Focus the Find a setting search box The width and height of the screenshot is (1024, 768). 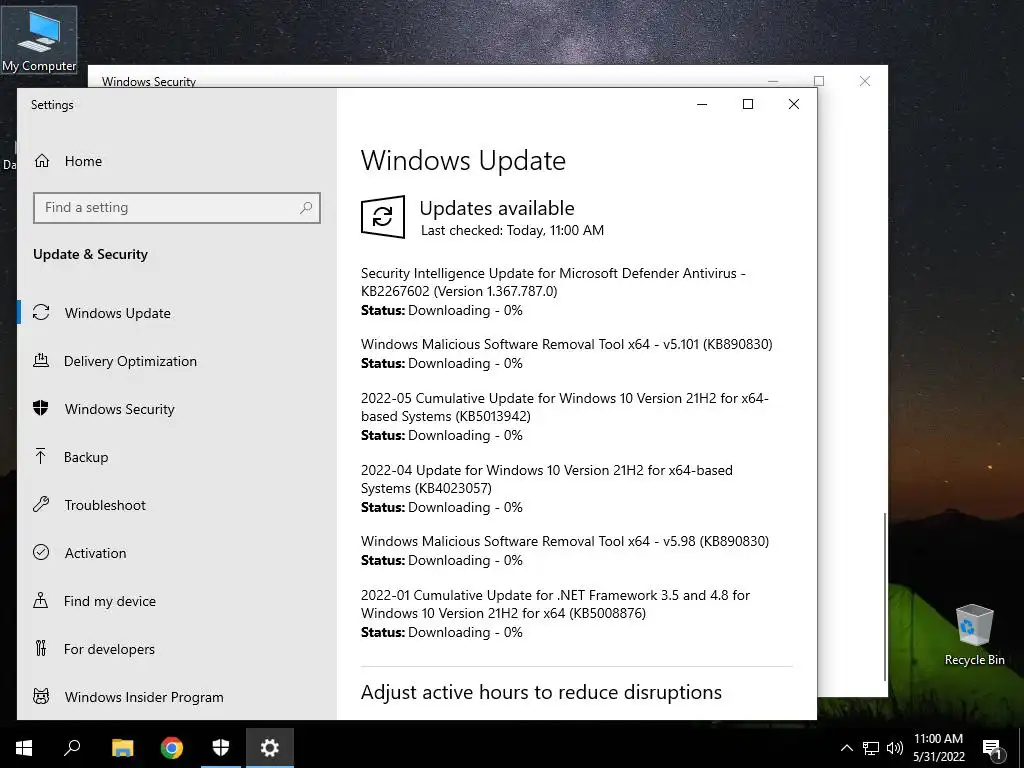(x=176, y=208)
